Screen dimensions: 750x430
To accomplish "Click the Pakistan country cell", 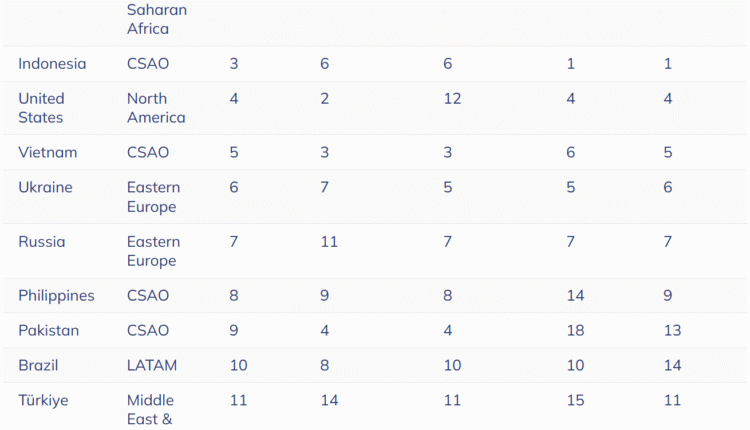I will pyautogui.click(x=48, y=331).
